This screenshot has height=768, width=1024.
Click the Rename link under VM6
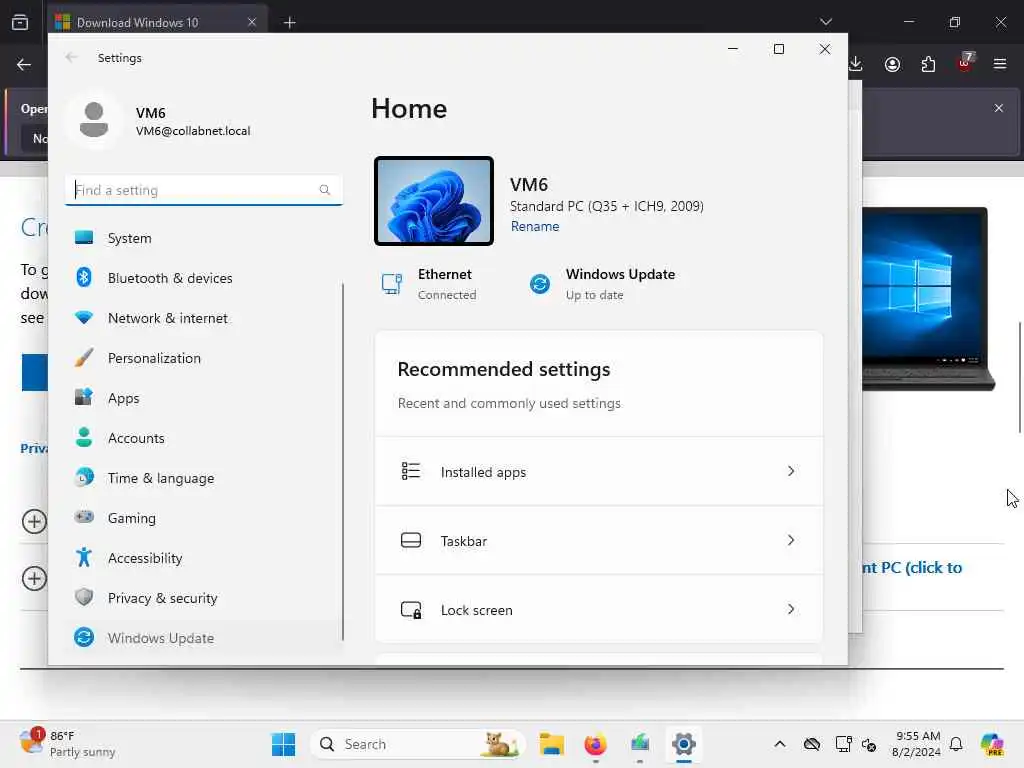pos(535,227)
